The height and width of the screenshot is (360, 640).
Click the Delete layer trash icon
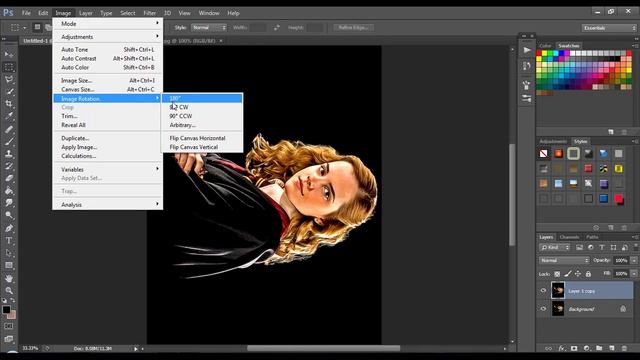click(x=624, y=348)
